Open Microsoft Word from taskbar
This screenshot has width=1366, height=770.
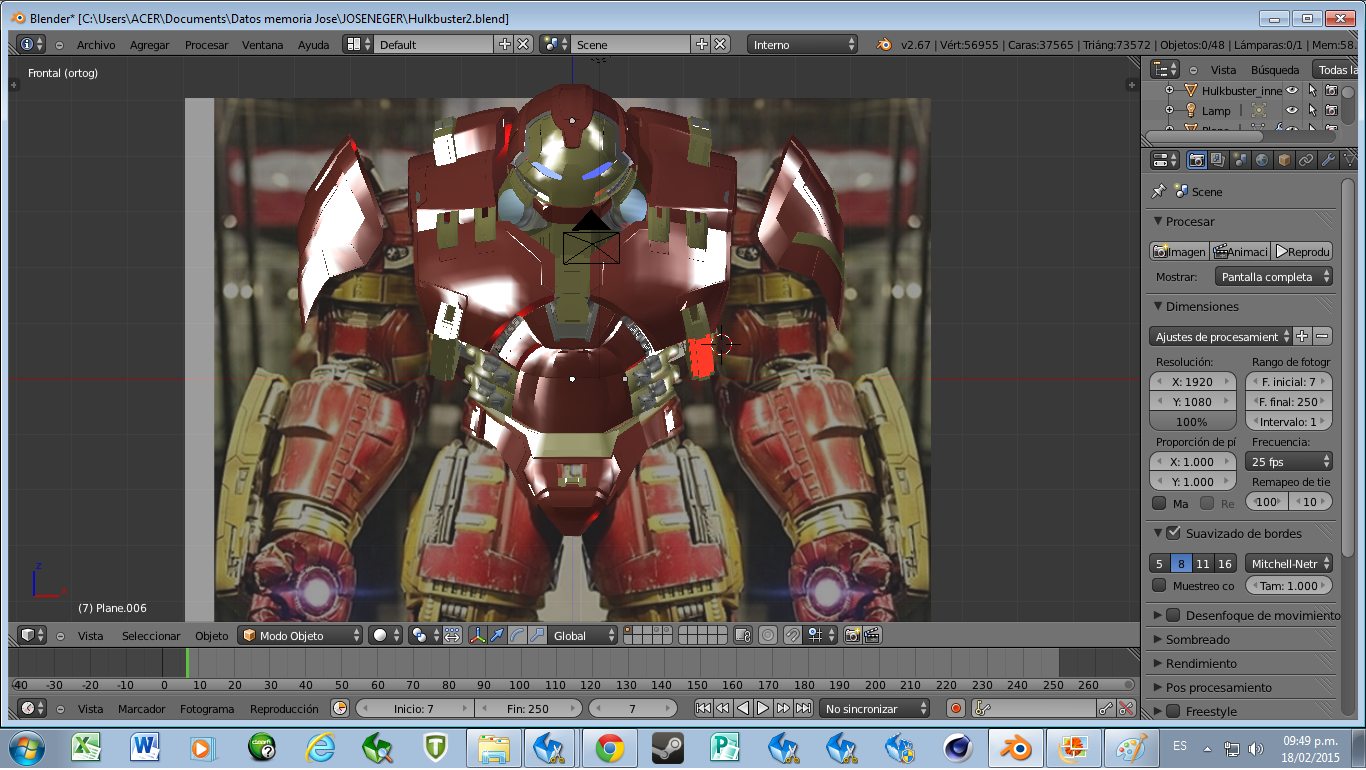146,747
